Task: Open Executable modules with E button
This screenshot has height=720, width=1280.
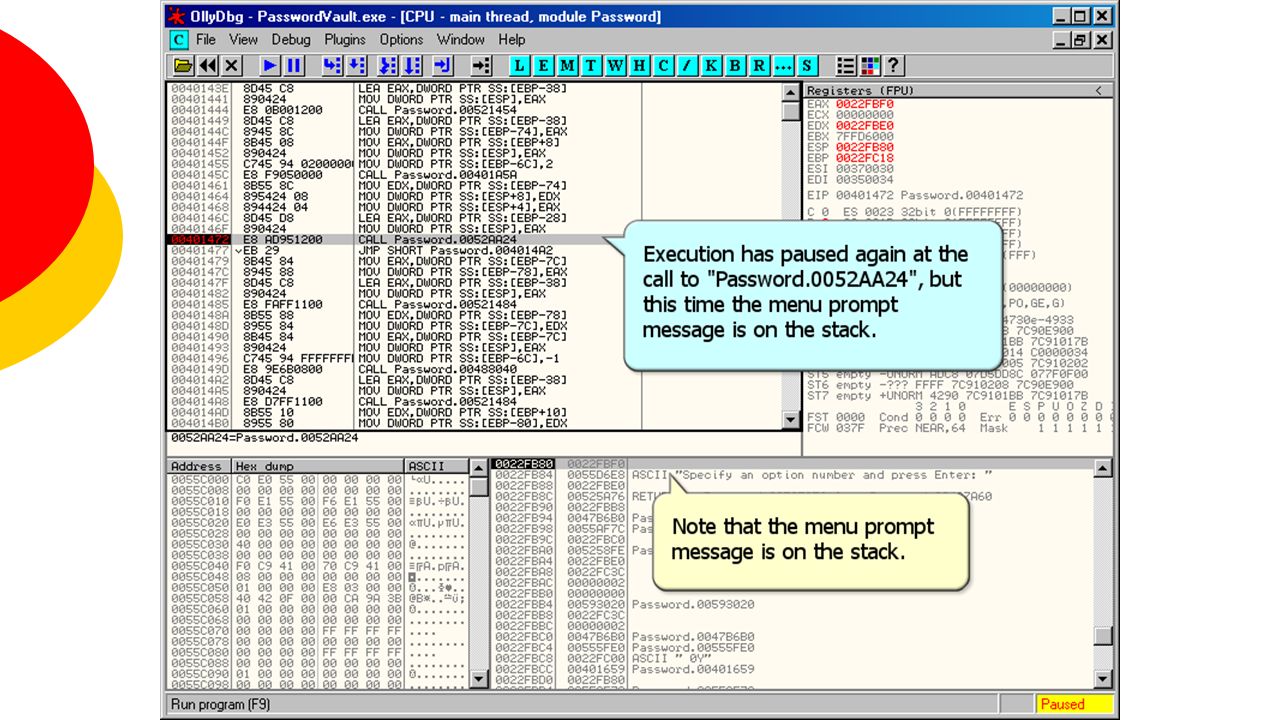Action: coord(543,66)
